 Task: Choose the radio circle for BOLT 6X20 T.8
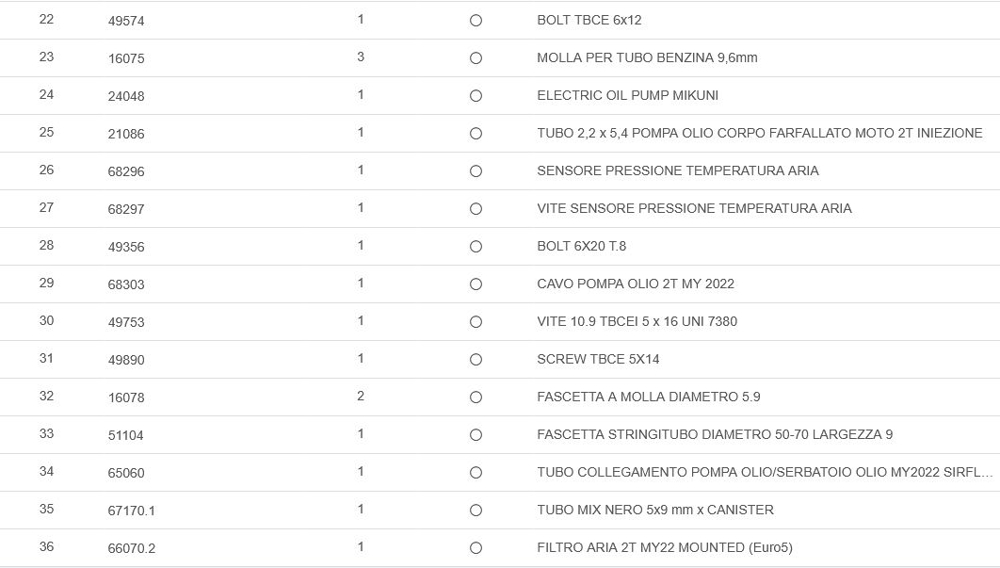(x=476, y=246)
